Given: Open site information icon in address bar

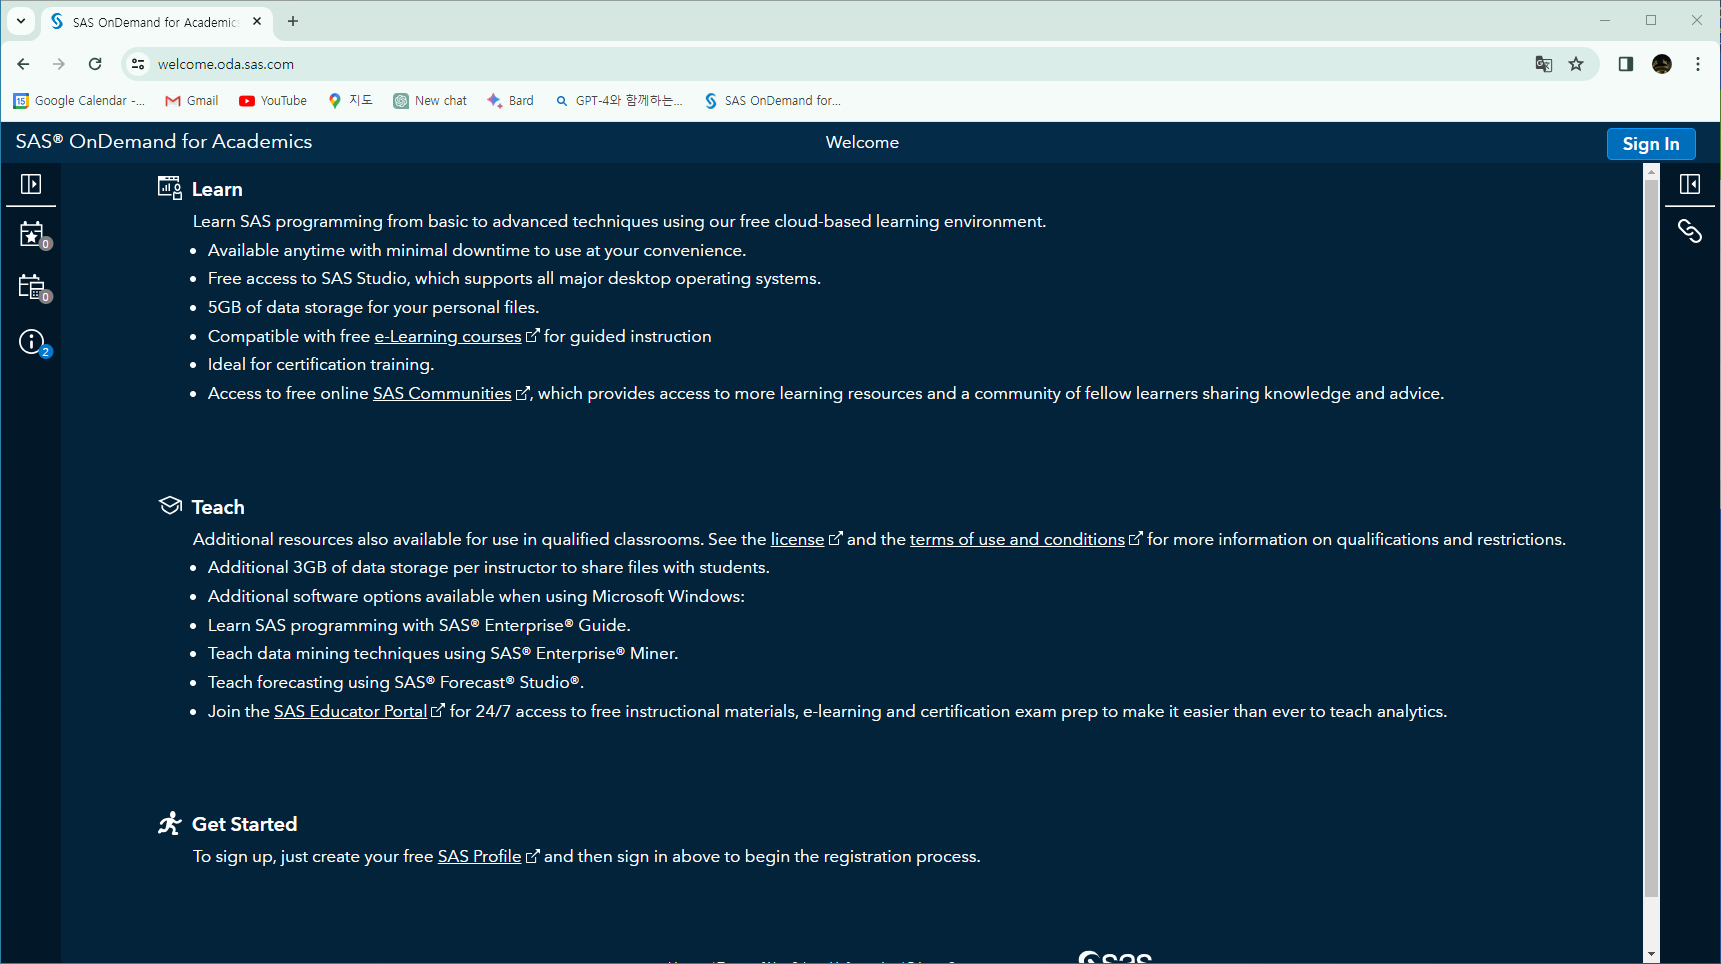Looking at the screenshot, I should pyautogui.click(x=138, y=64).
